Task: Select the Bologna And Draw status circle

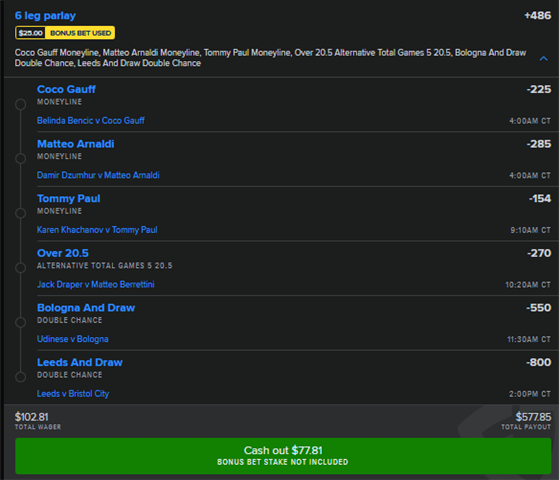Action: [x=21, y=322]
